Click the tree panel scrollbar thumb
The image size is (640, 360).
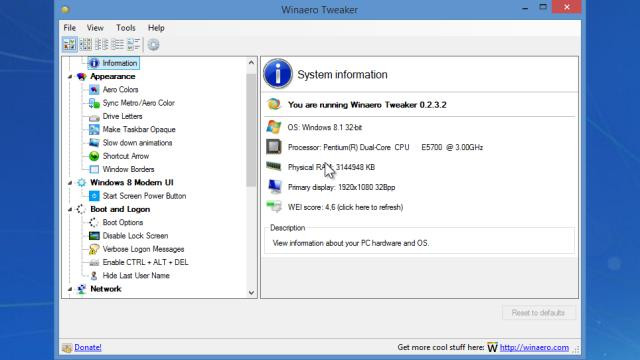coord(251,130)
